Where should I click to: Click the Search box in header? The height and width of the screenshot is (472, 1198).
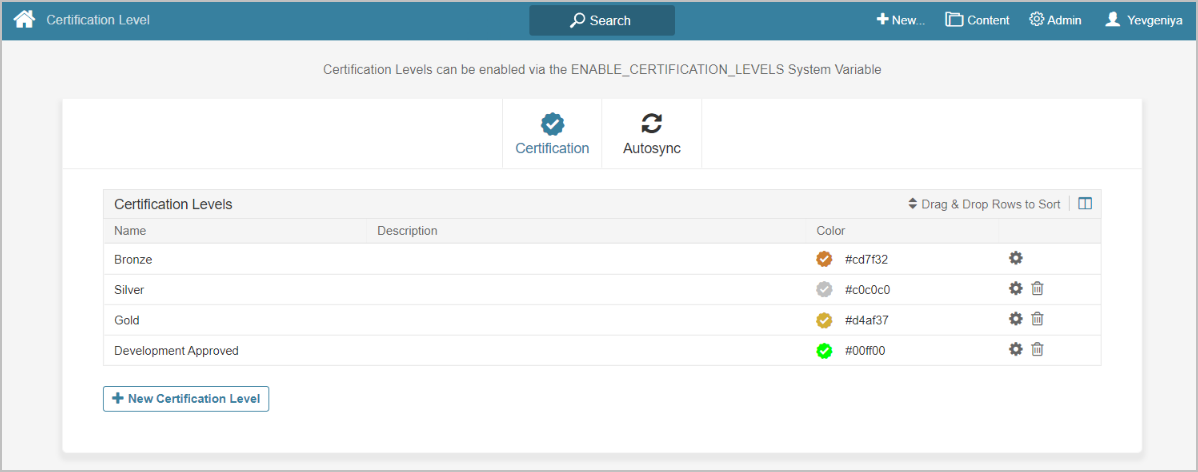602,20
